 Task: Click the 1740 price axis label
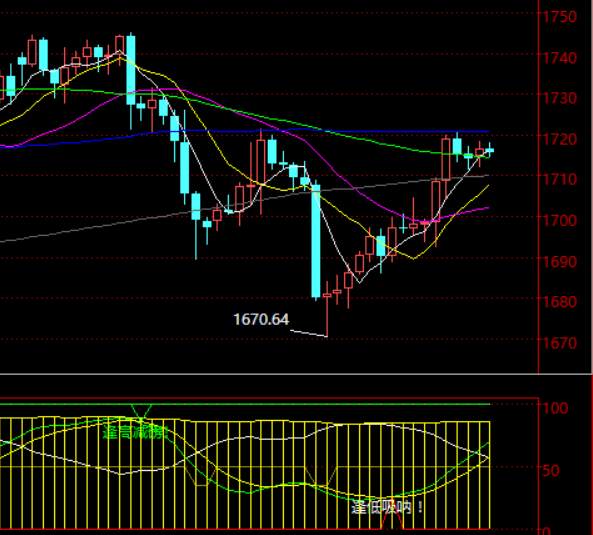point(559,58)
